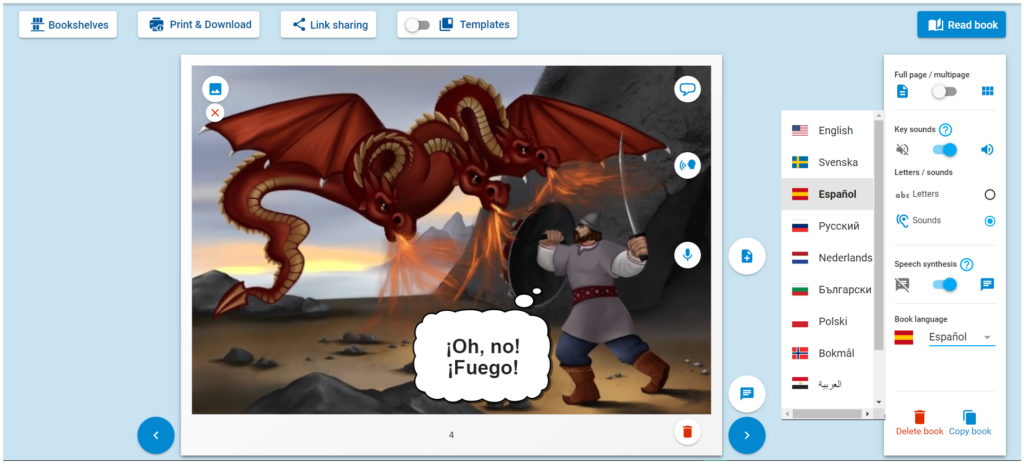Go to the previous page arrow
Screen dimensions: 1024x464
coord(155,435)
